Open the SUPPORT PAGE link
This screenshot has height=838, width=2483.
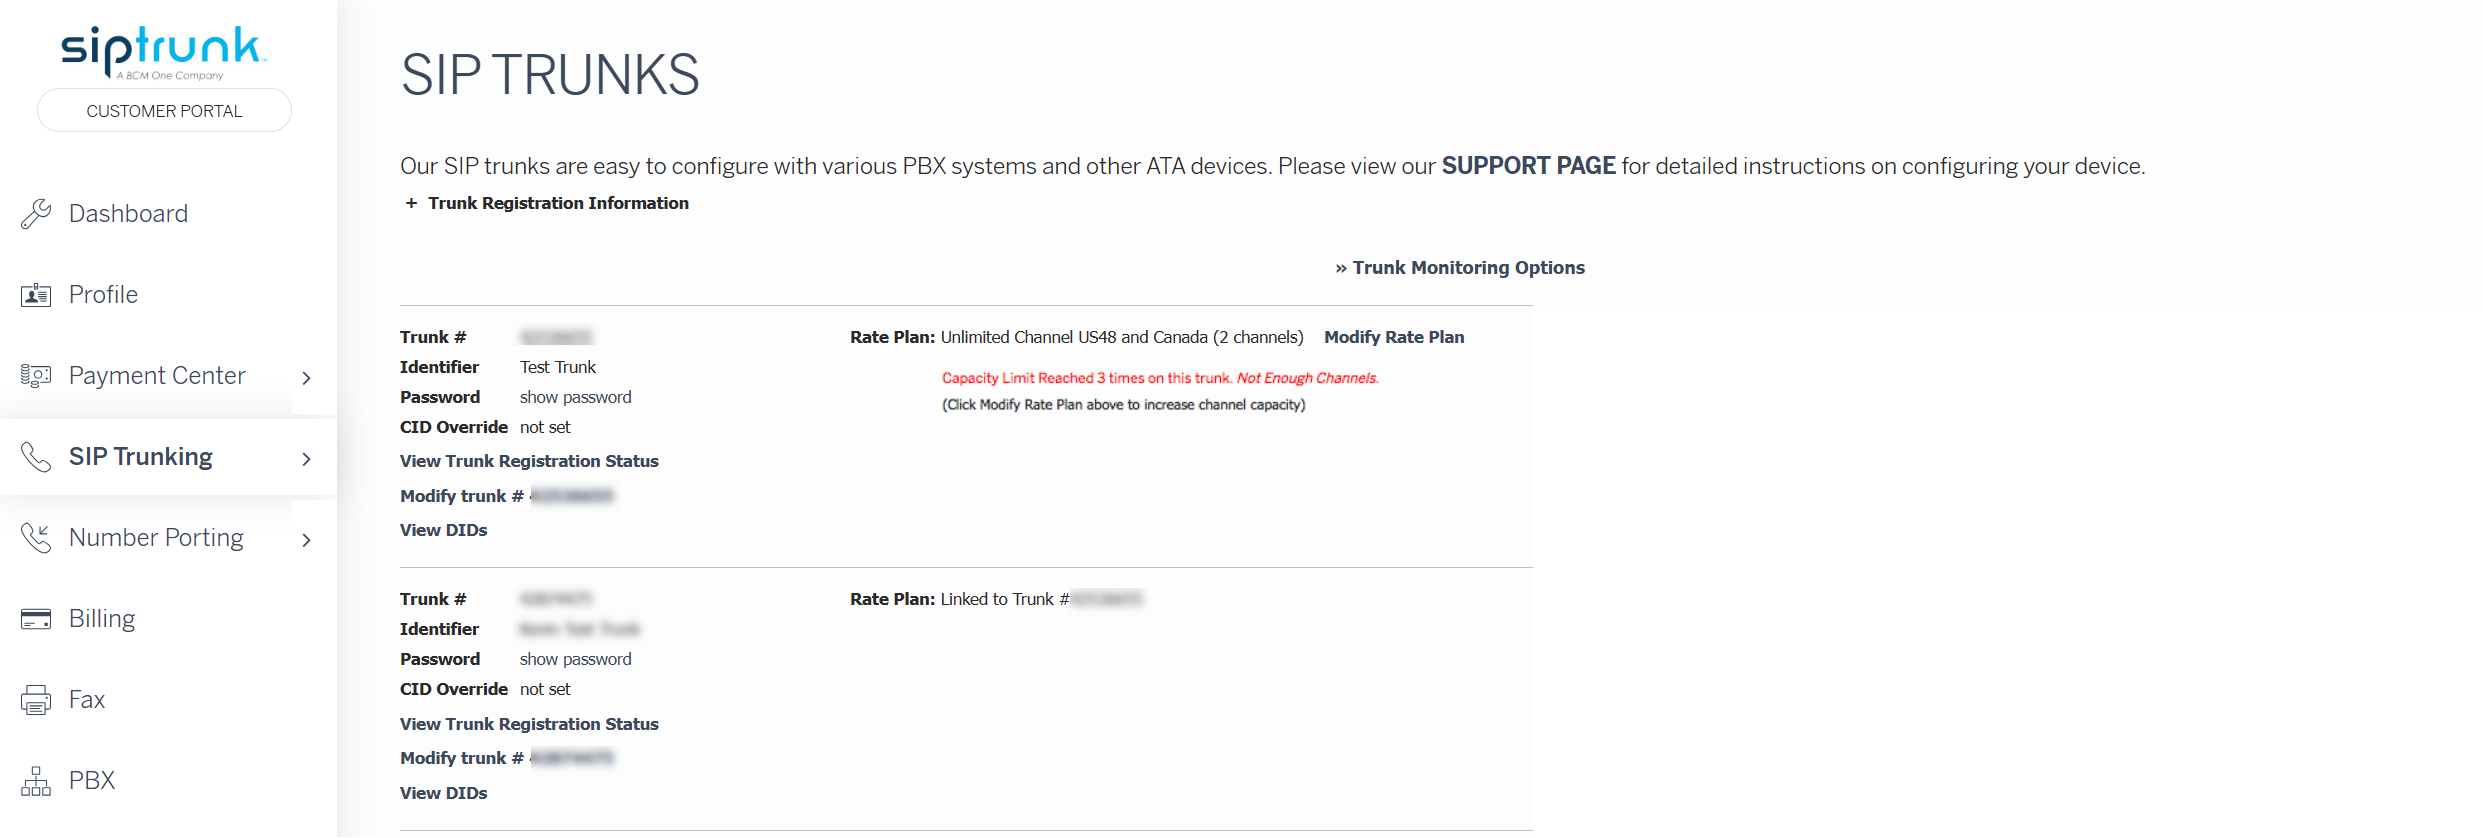(x=1528, y=166)
